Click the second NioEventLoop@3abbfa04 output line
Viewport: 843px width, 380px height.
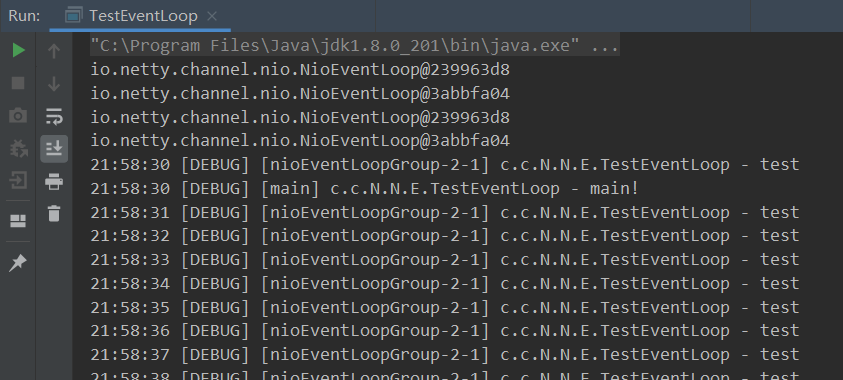click(300, 141)
